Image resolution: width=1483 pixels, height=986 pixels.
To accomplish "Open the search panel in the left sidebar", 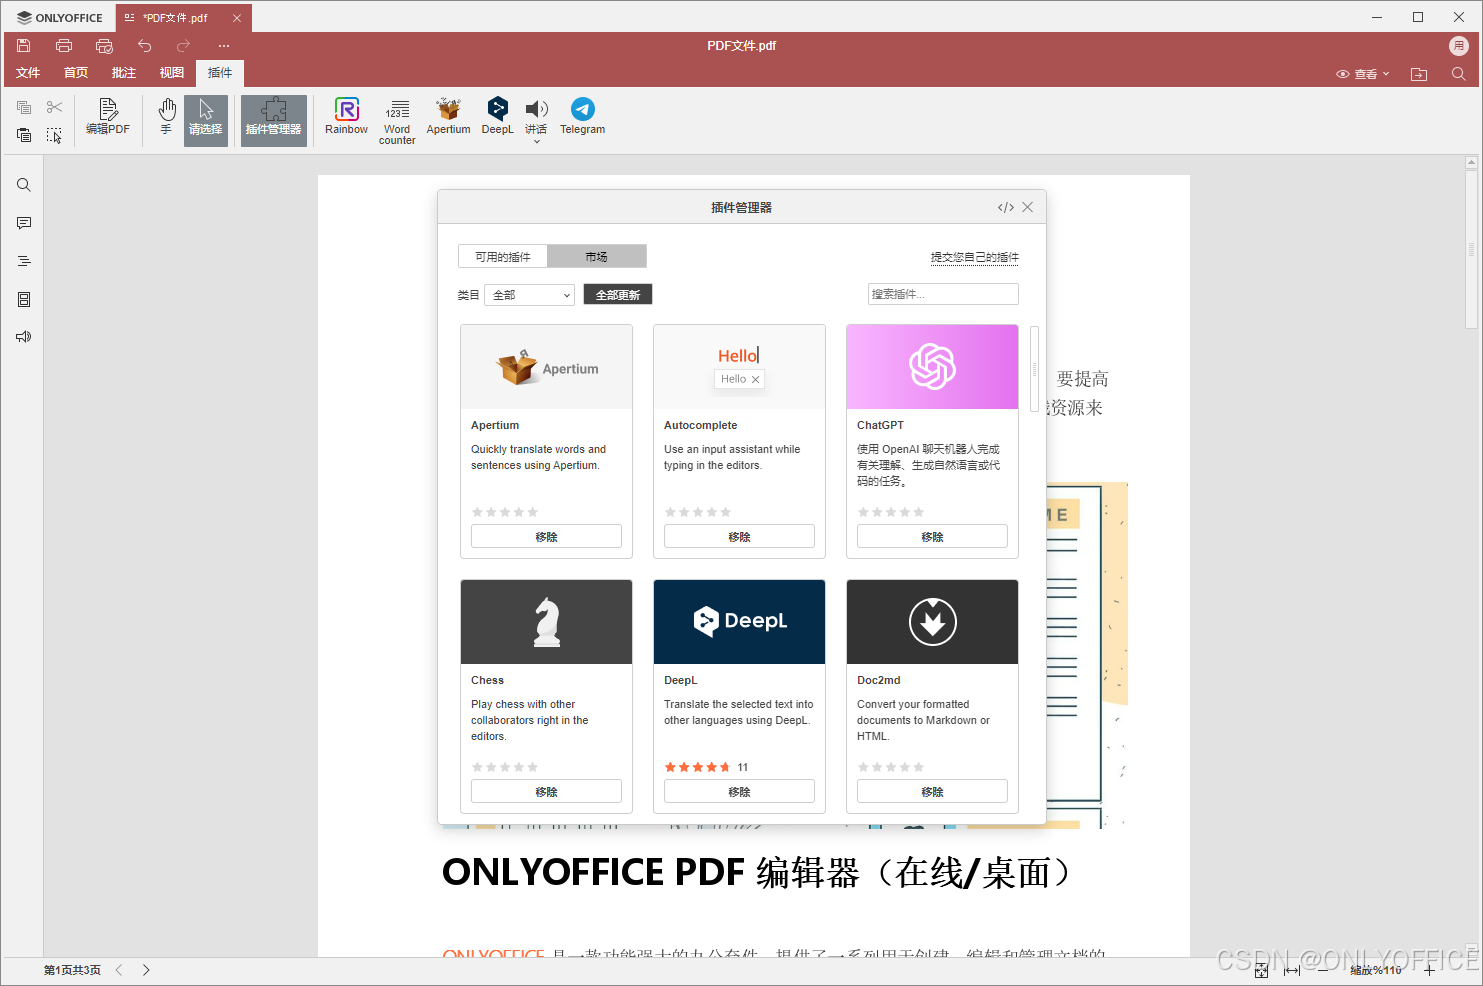I will pyautogui.click(x=24, y=185).
